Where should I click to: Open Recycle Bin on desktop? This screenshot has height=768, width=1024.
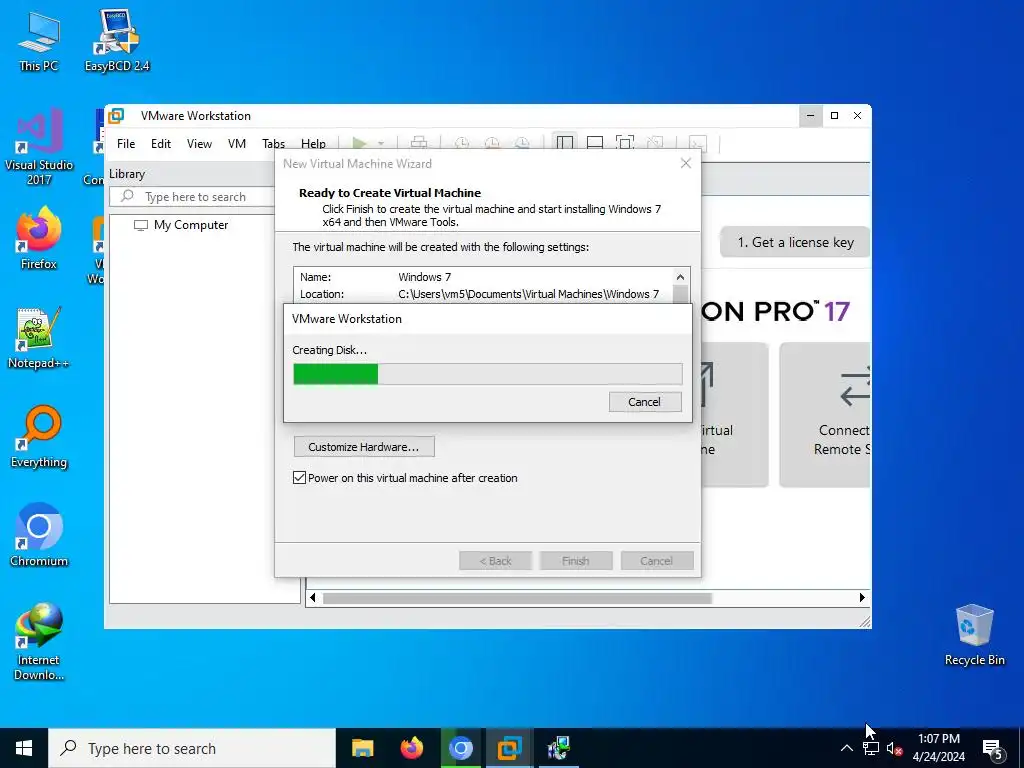coord(974,635)
